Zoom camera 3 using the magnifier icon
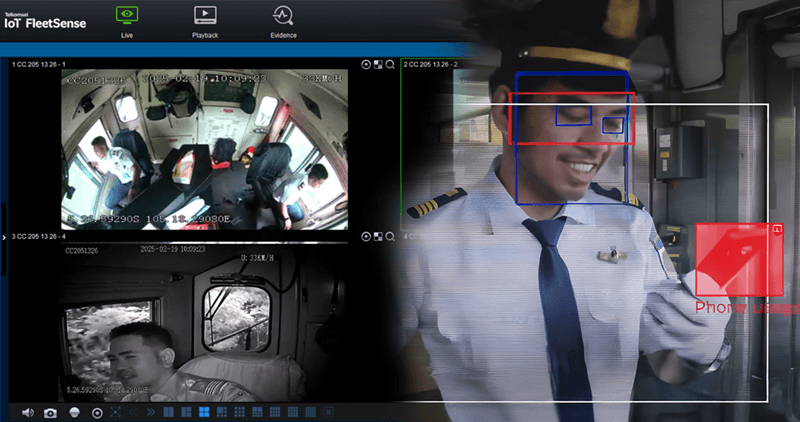This screenshot has width=800, height=422. coord(390,236)
